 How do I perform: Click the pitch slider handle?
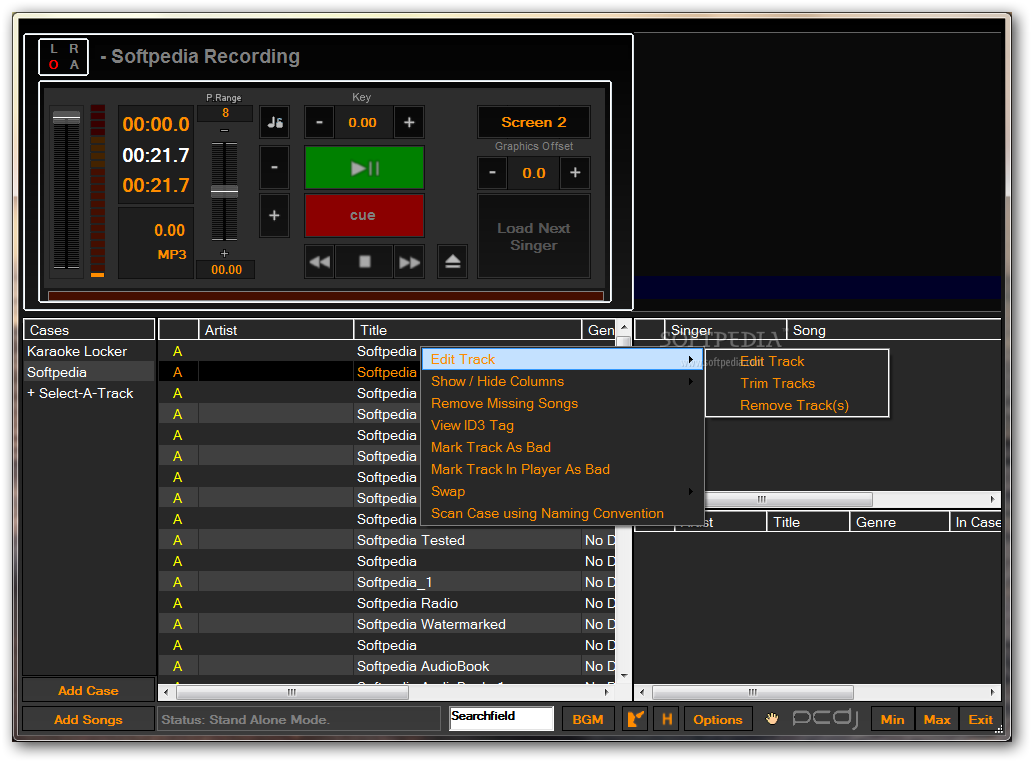click(224, 191)
